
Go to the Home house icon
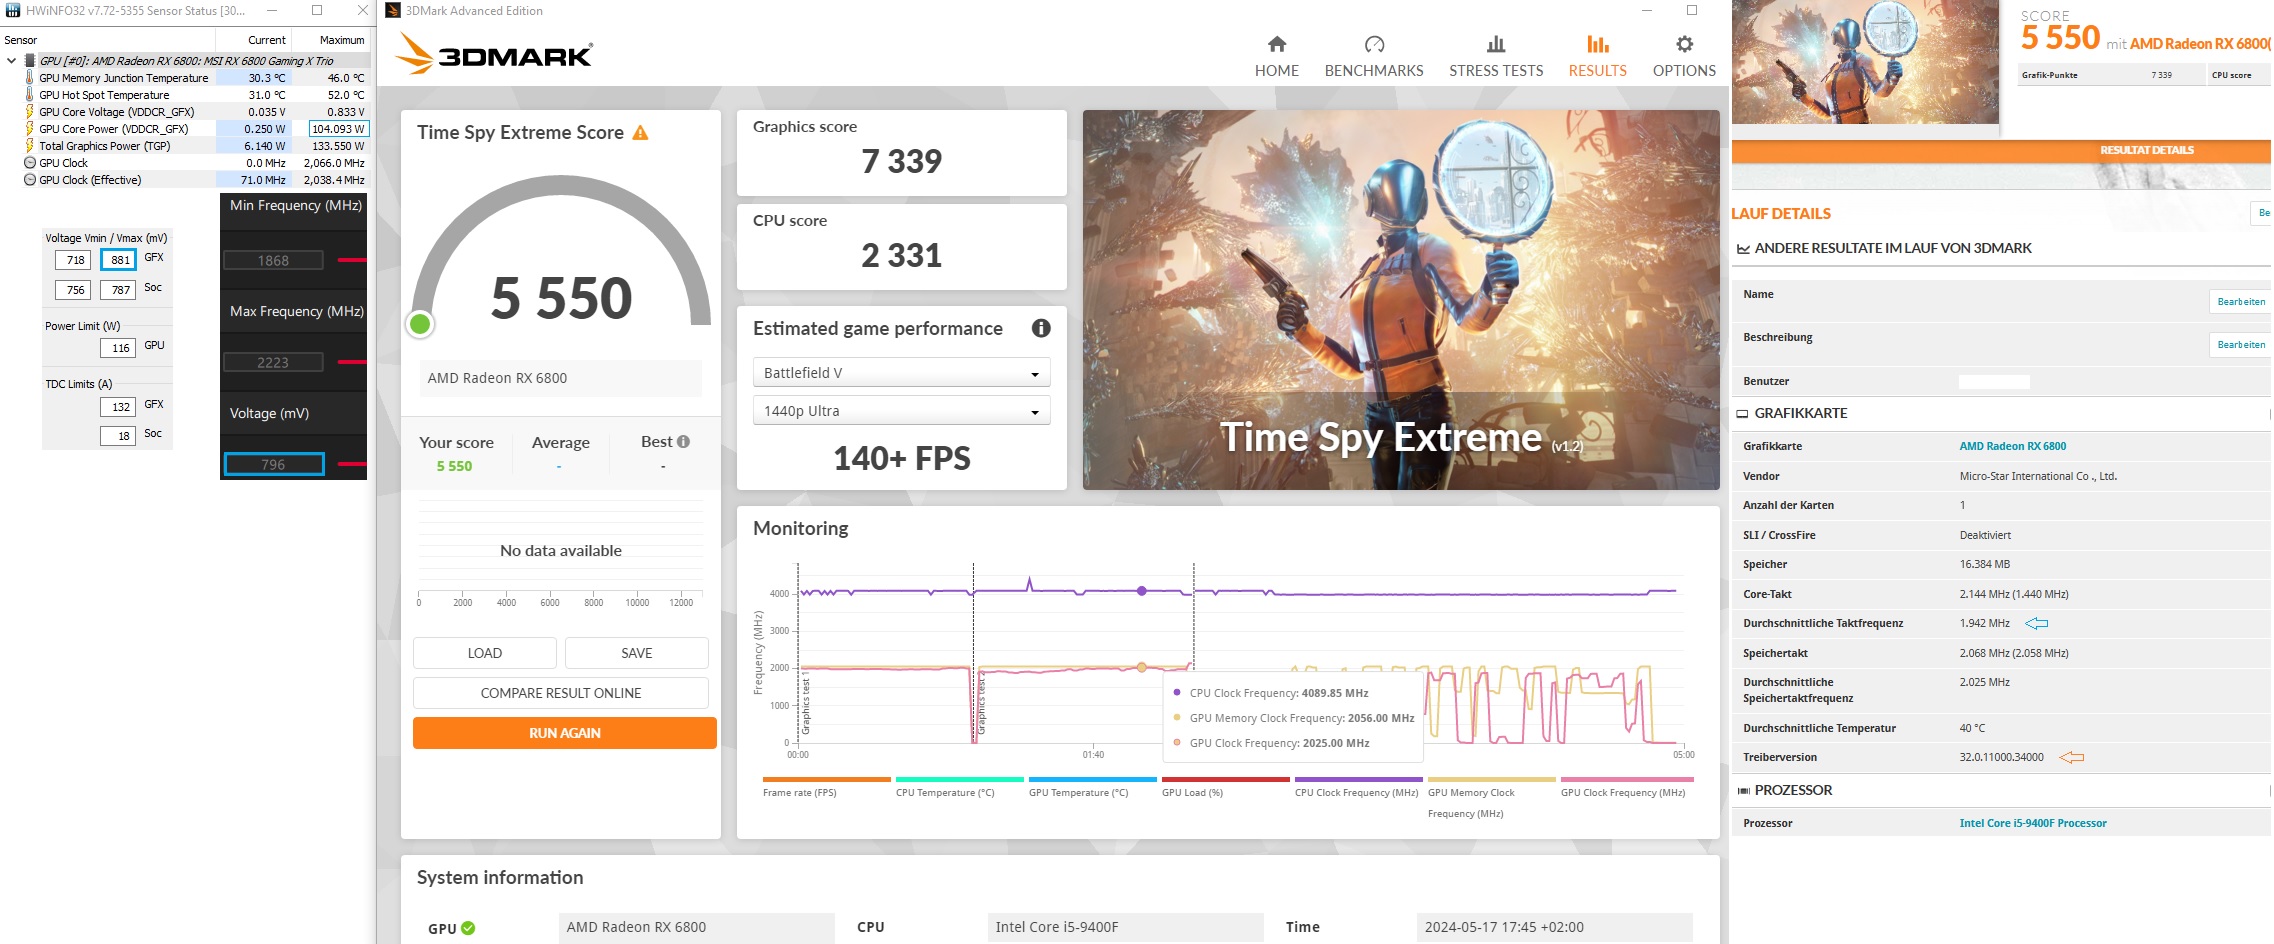point(1277,44)
